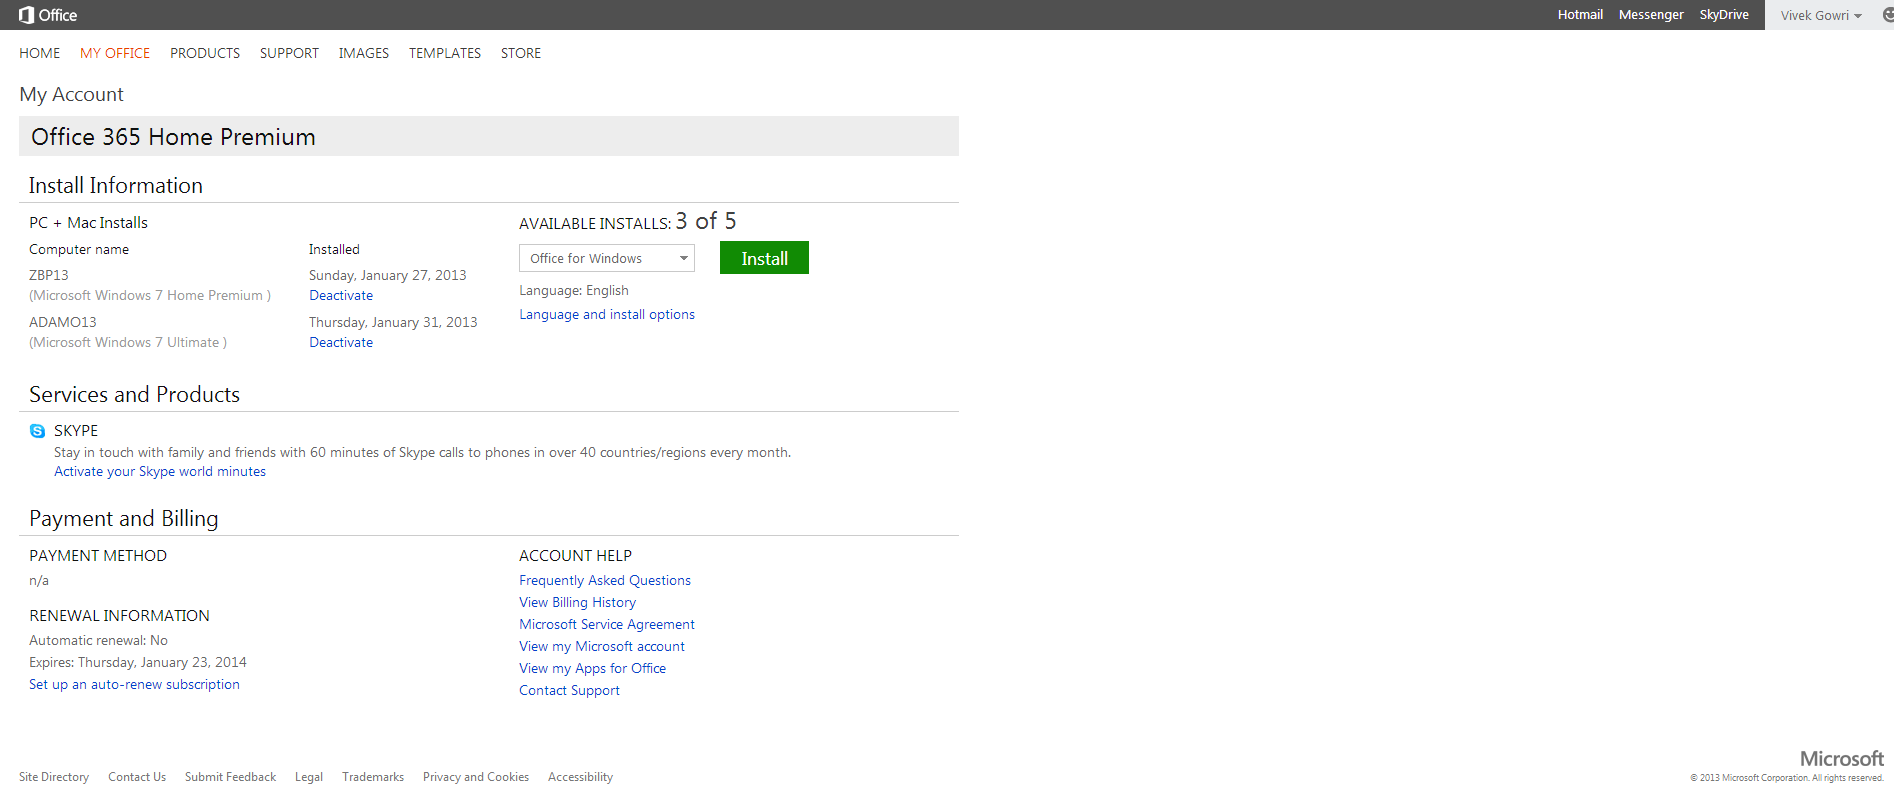Open the TEMPLATES menu item
This screenshot has height=792, width=1894.
(445, 53)
